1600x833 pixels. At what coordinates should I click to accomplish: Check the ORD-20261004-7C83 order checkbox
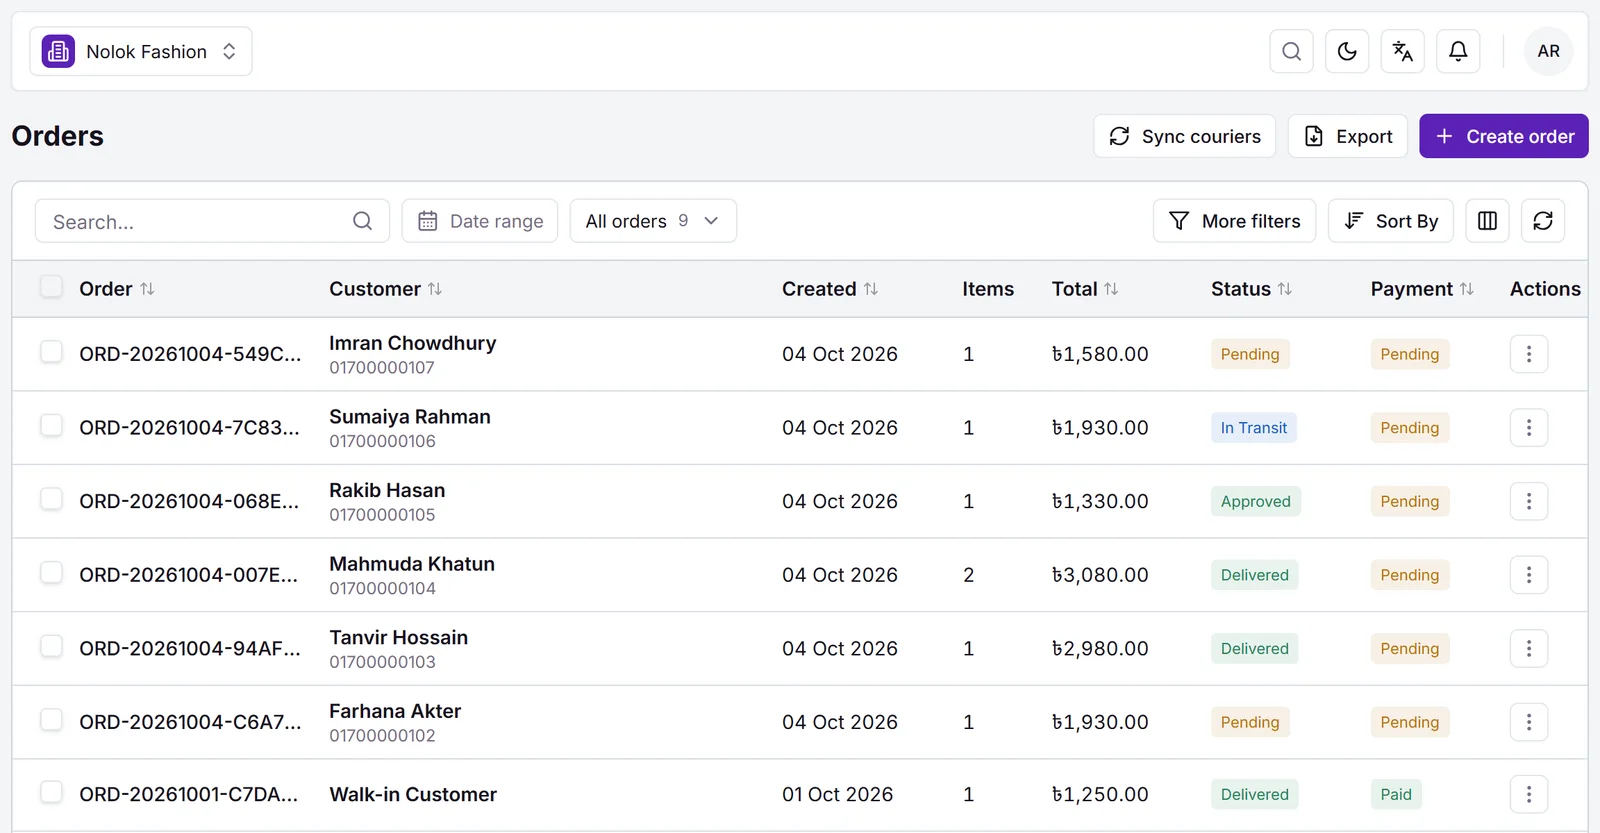coord(51,425)
